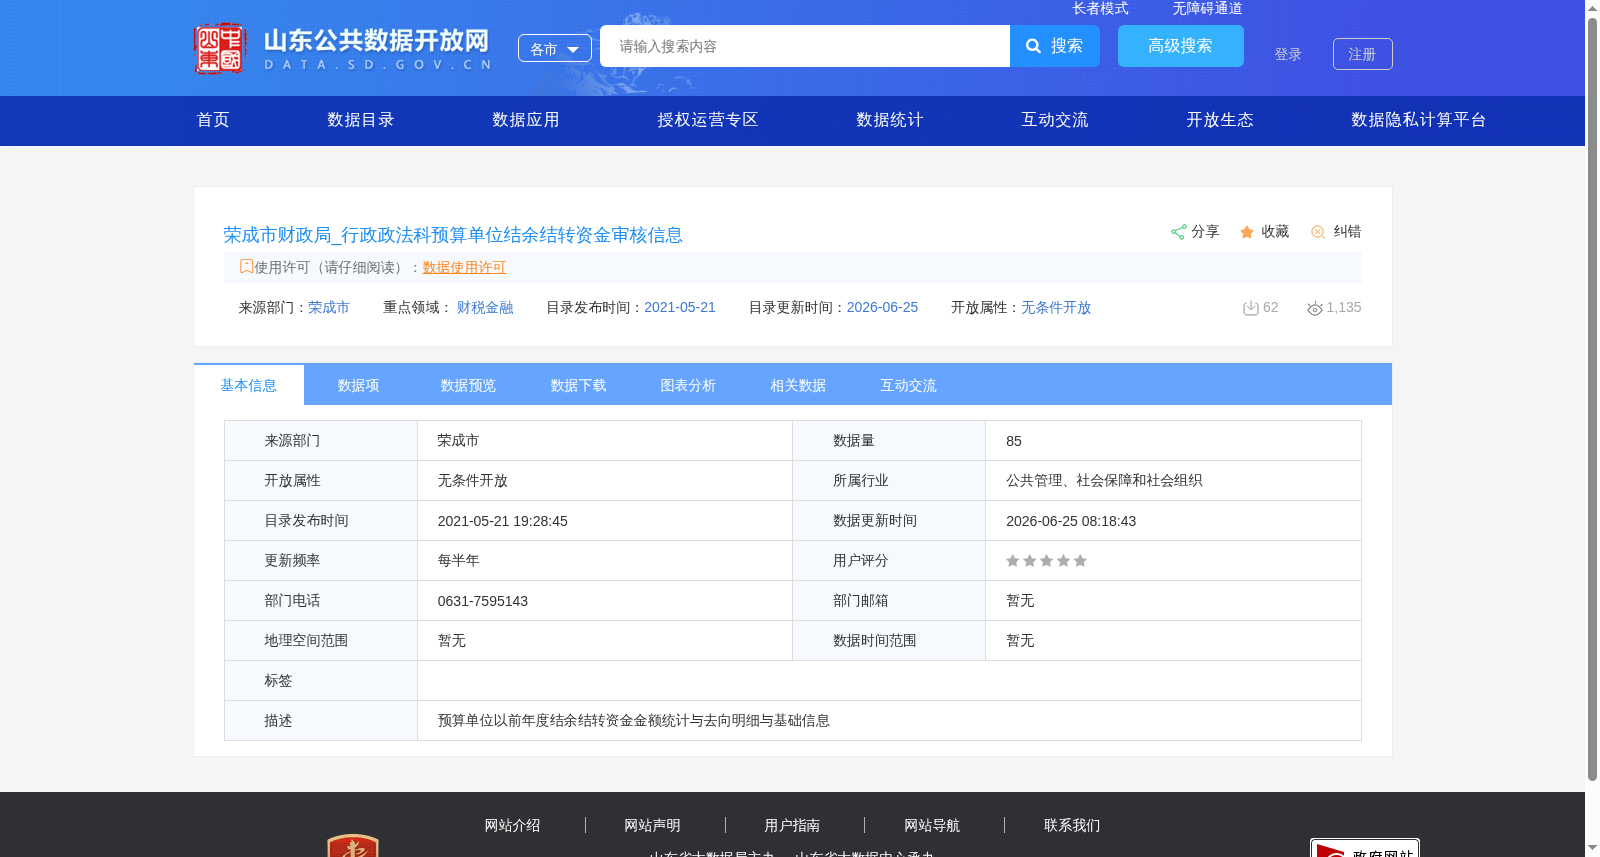Switch to the 相关数据 tab
The width and height of the screenshot is (1600, 857).
pos(799,385)
